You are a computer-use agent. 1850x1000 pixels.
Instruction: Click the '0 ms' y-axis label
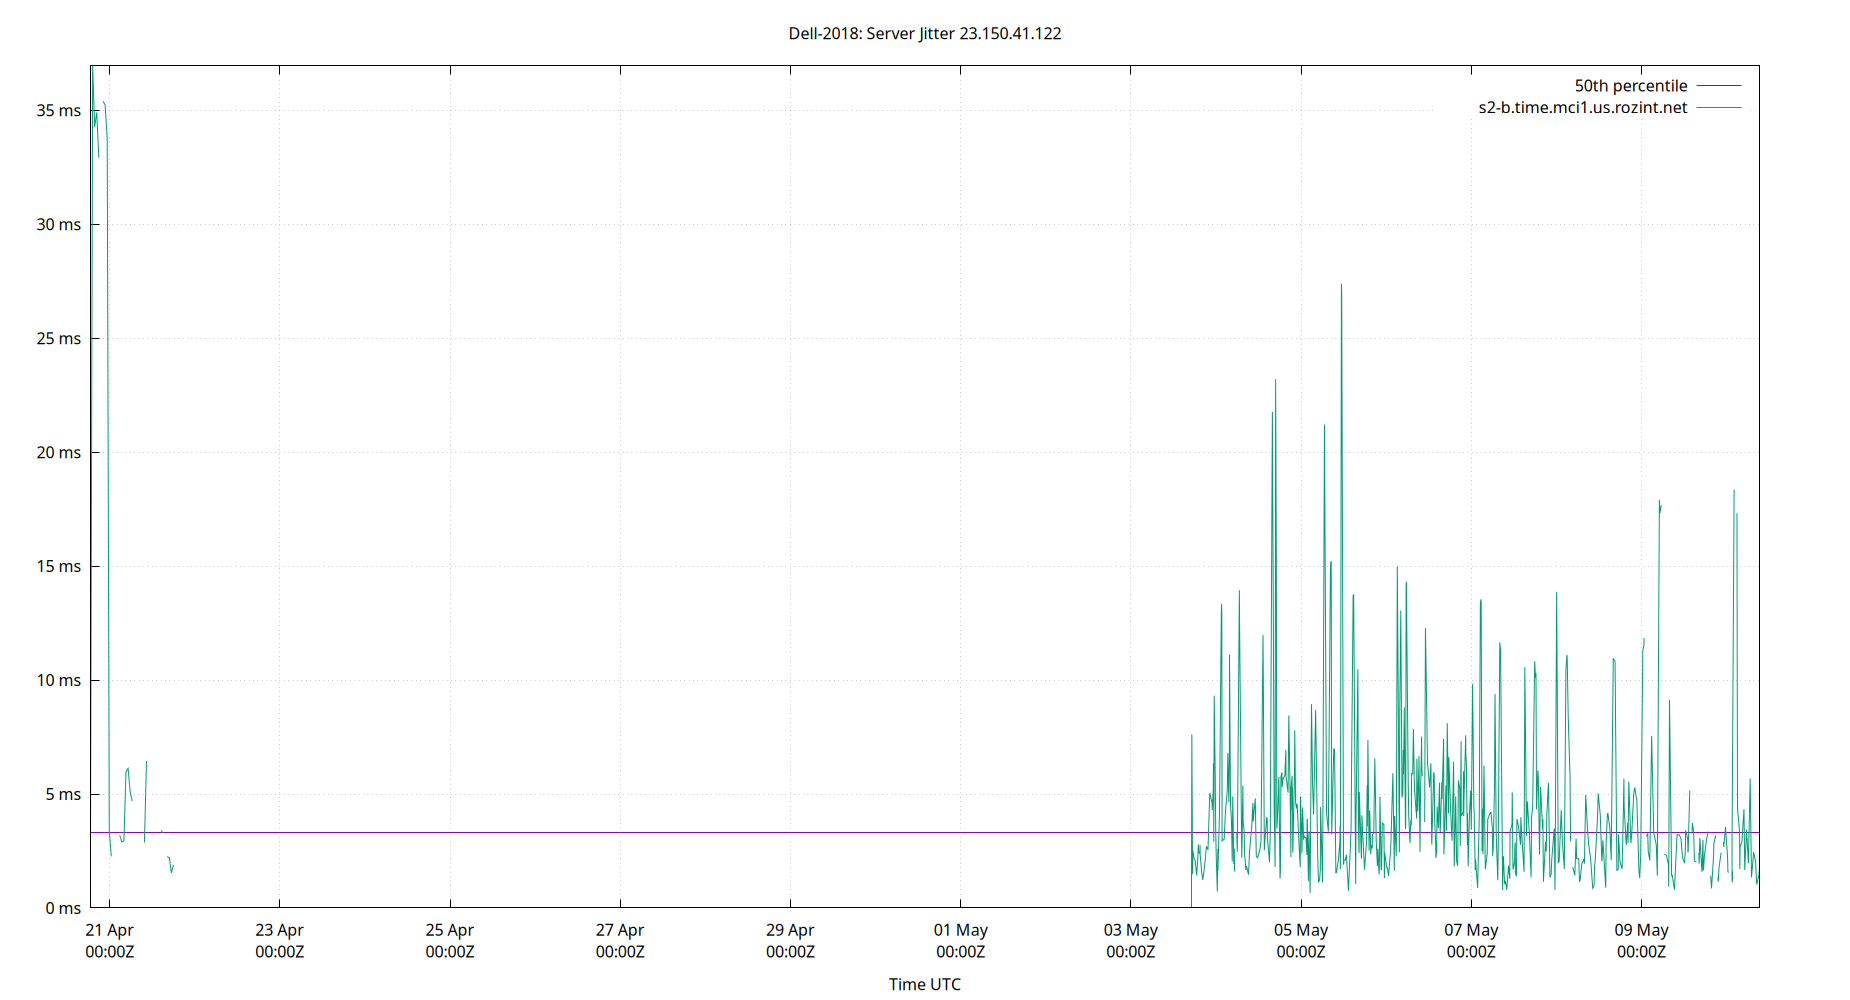pyautogui.click(x=63, y=908)
